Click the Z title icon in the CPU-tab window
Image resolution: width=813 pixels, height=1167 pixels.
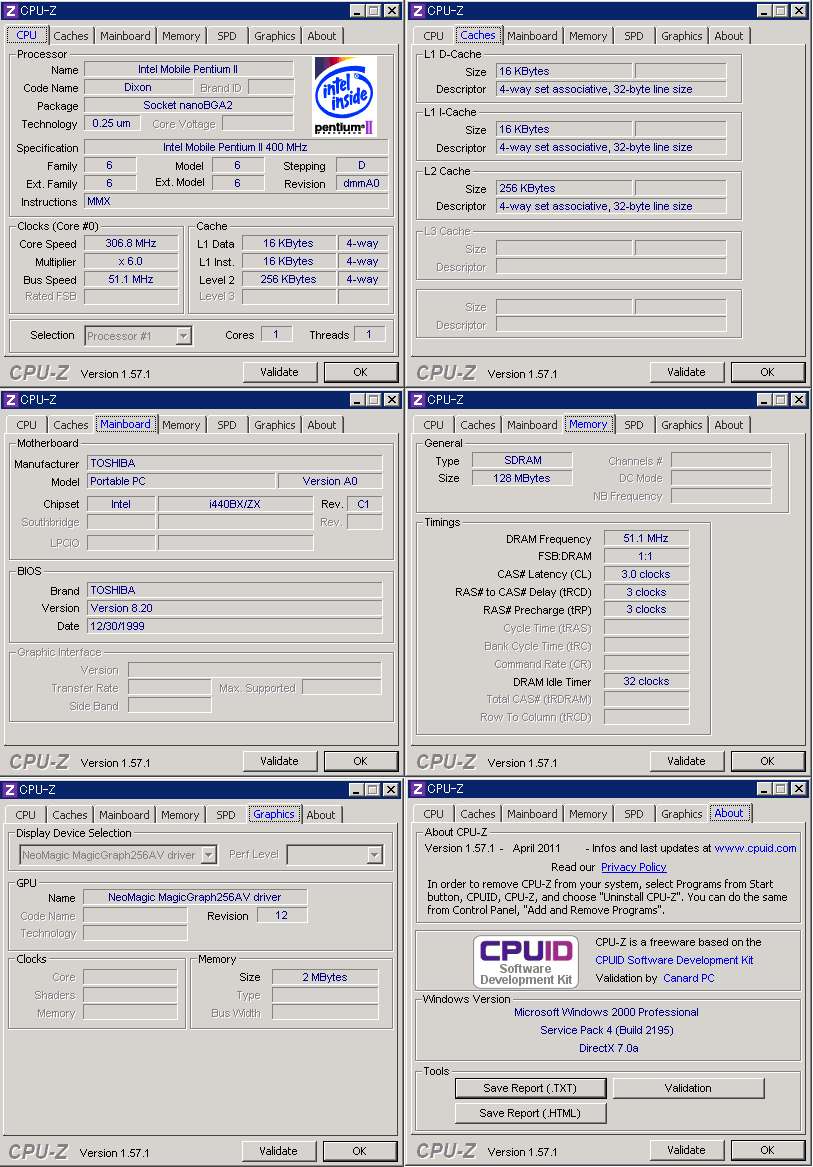point(10,10)
